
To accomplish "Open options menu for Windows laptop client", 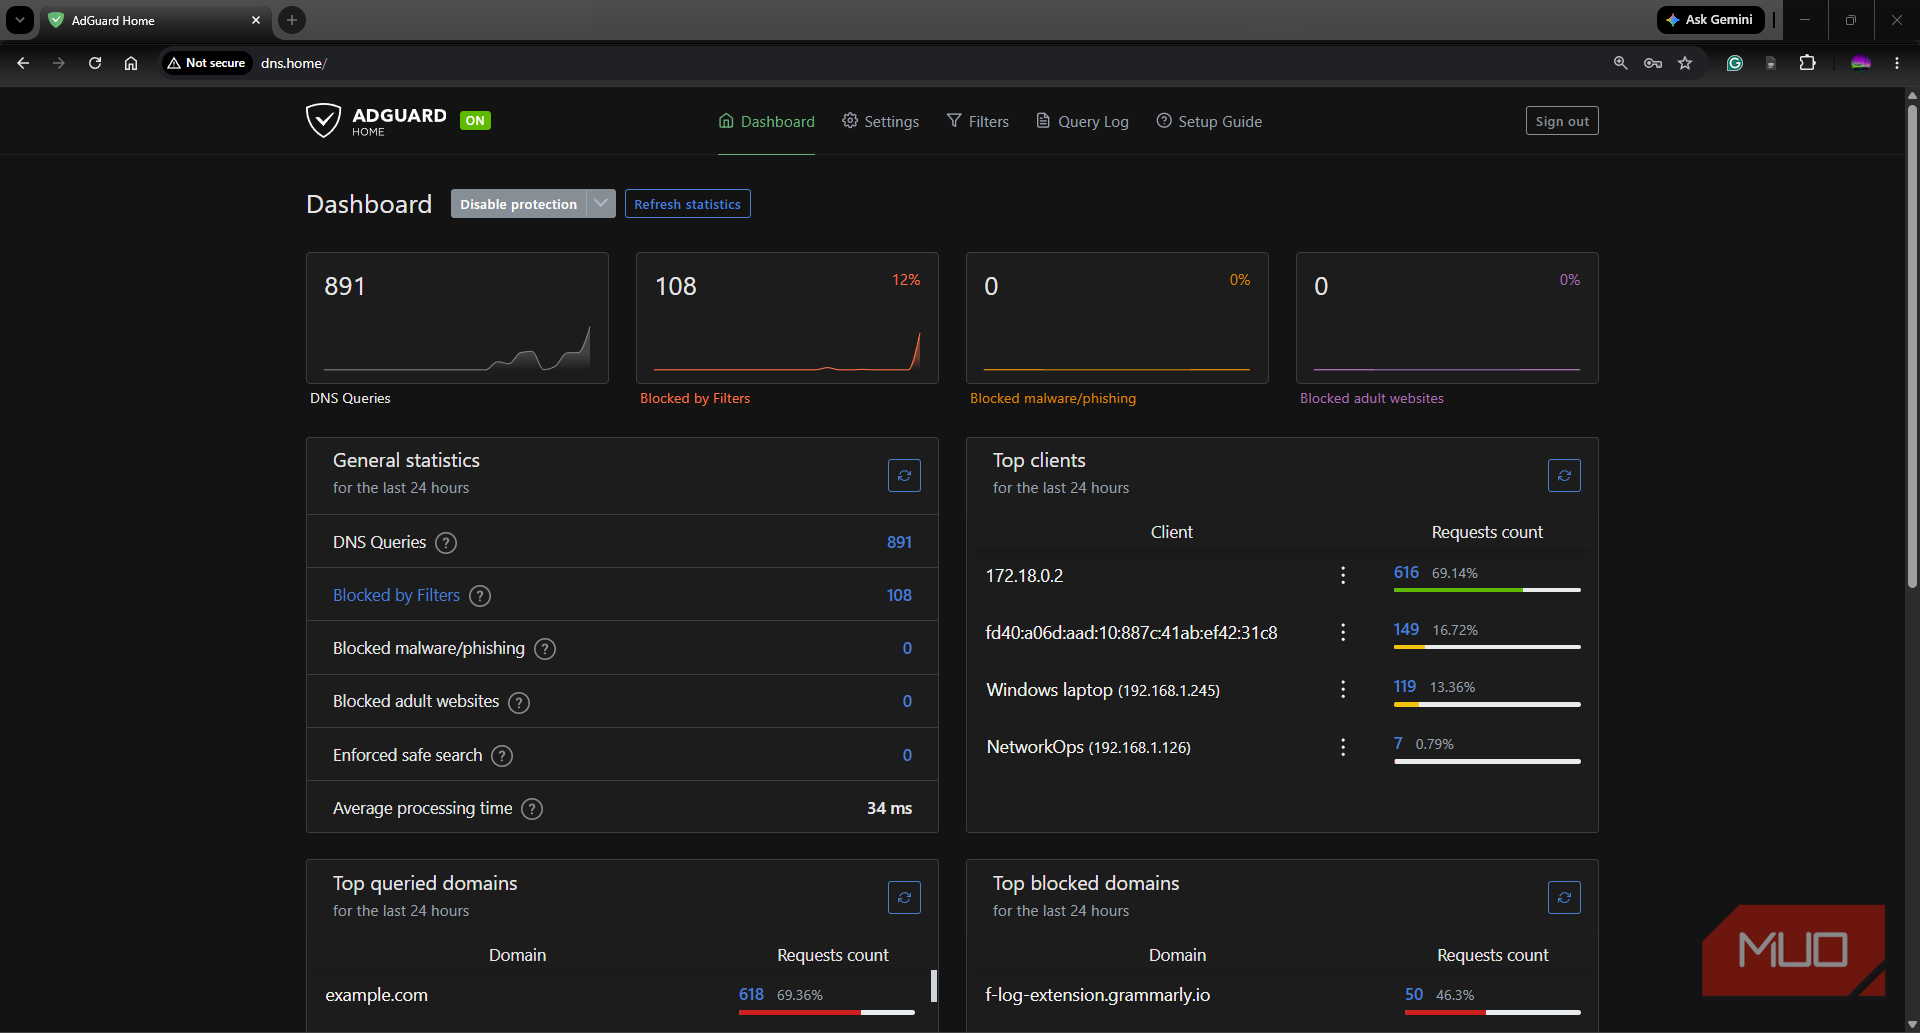I will [1343, 689].
